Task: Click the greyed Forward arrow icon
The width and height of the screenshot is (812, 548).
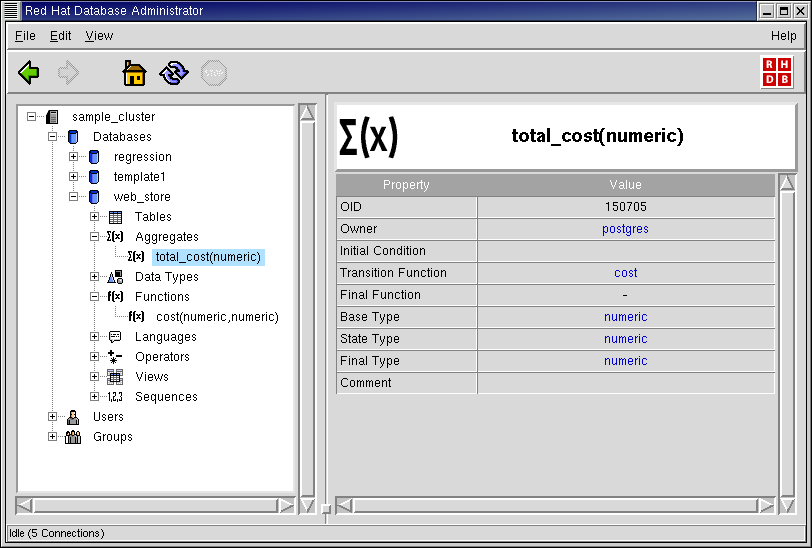Action: click(68, 73)
